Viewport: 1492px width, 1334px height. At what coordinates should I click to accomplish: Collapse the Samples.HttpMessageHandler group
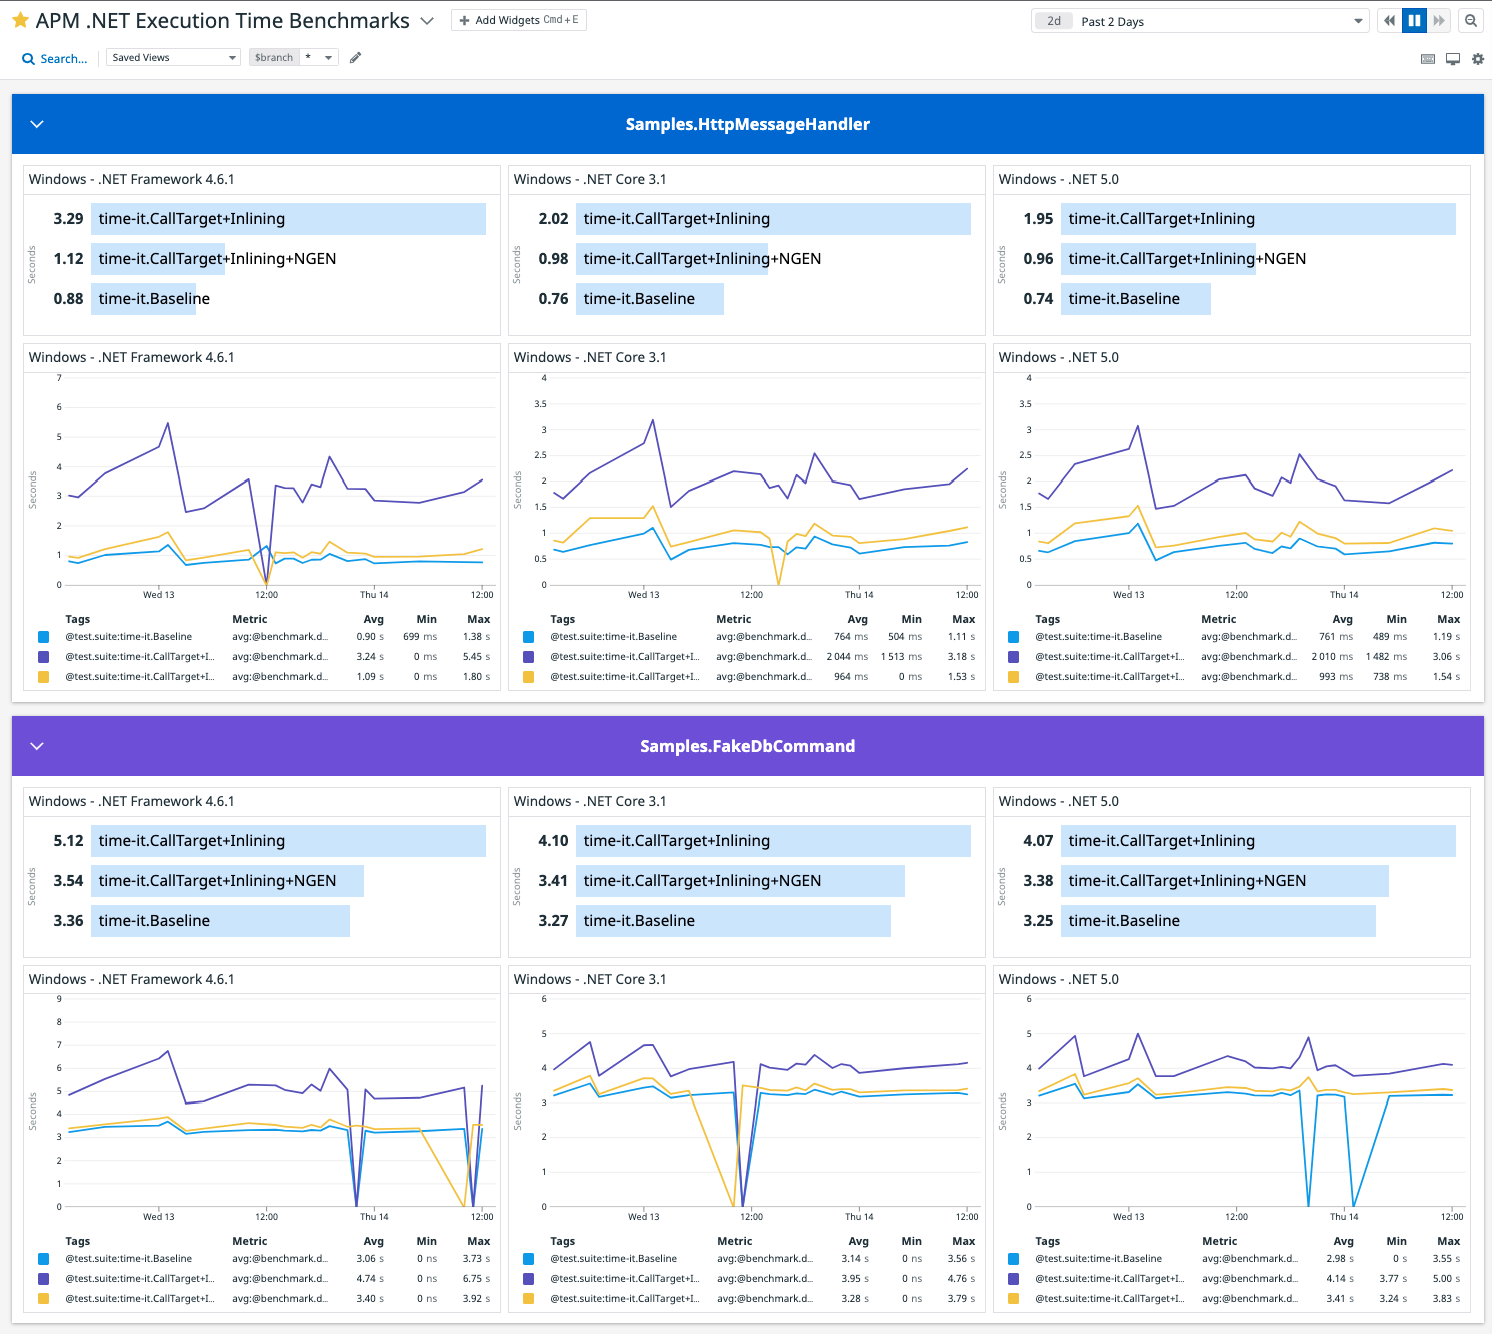click(37, 124)
